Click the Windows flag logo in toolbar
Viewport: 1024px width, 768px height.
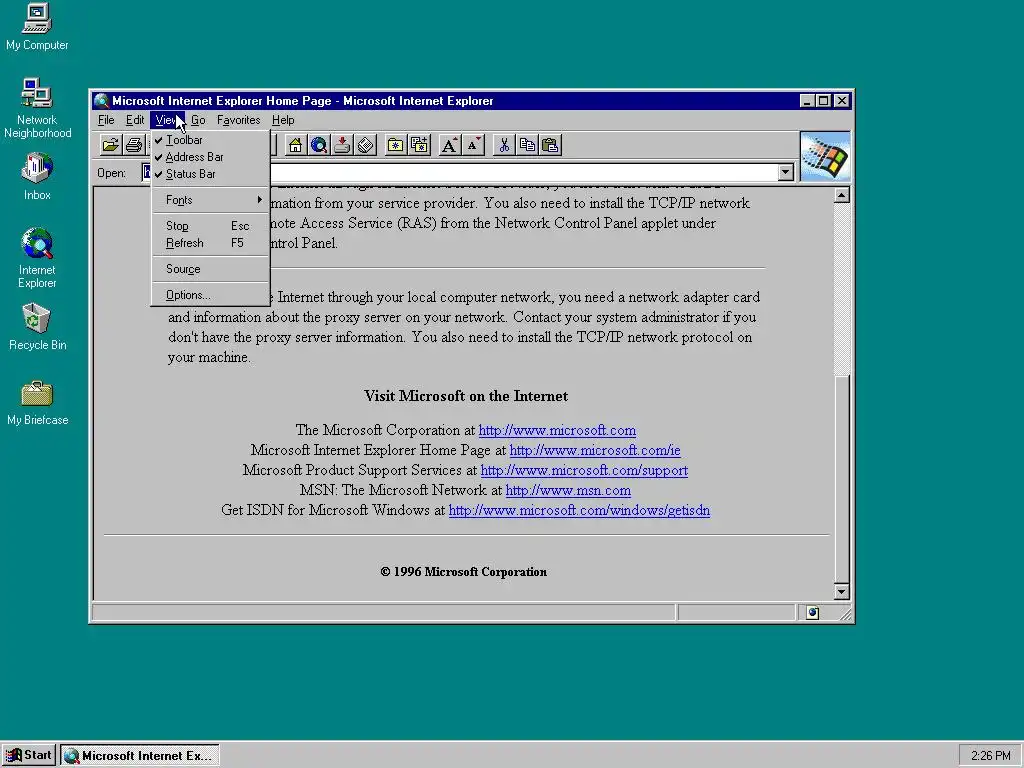coord(825,157)
